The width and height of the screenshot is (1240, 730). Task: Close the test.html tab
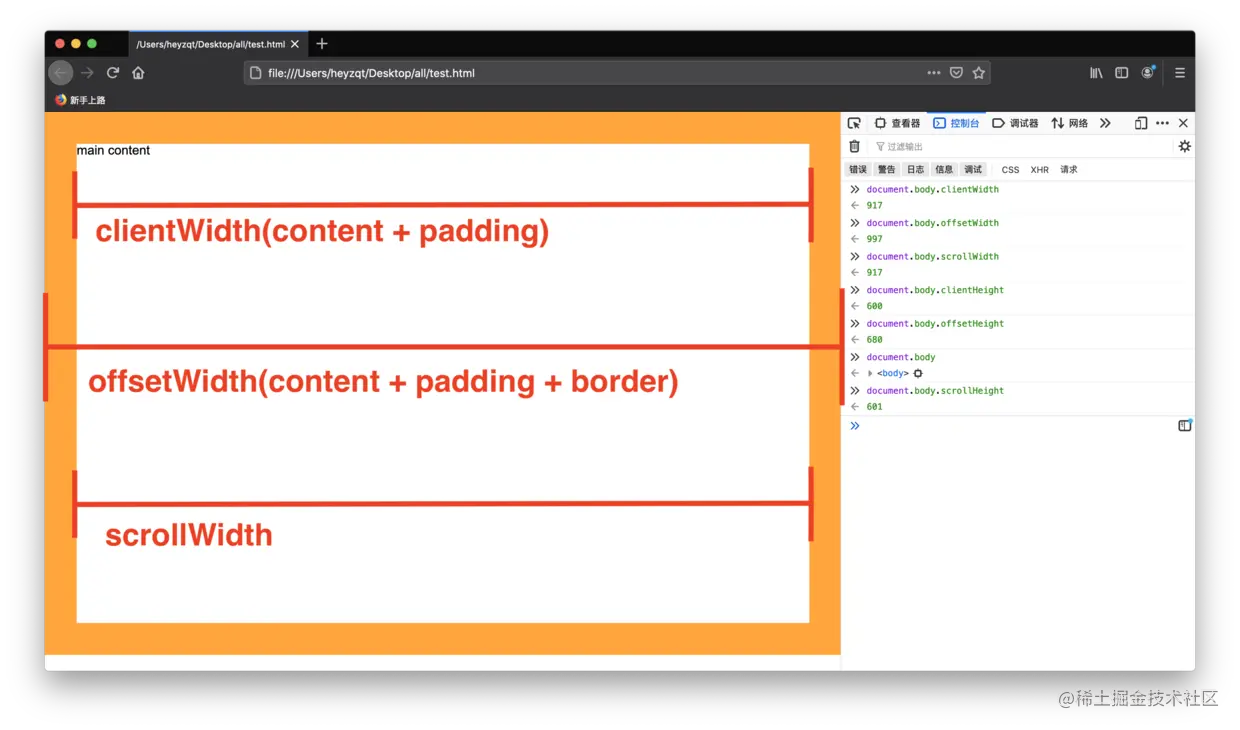pos(295,44)
